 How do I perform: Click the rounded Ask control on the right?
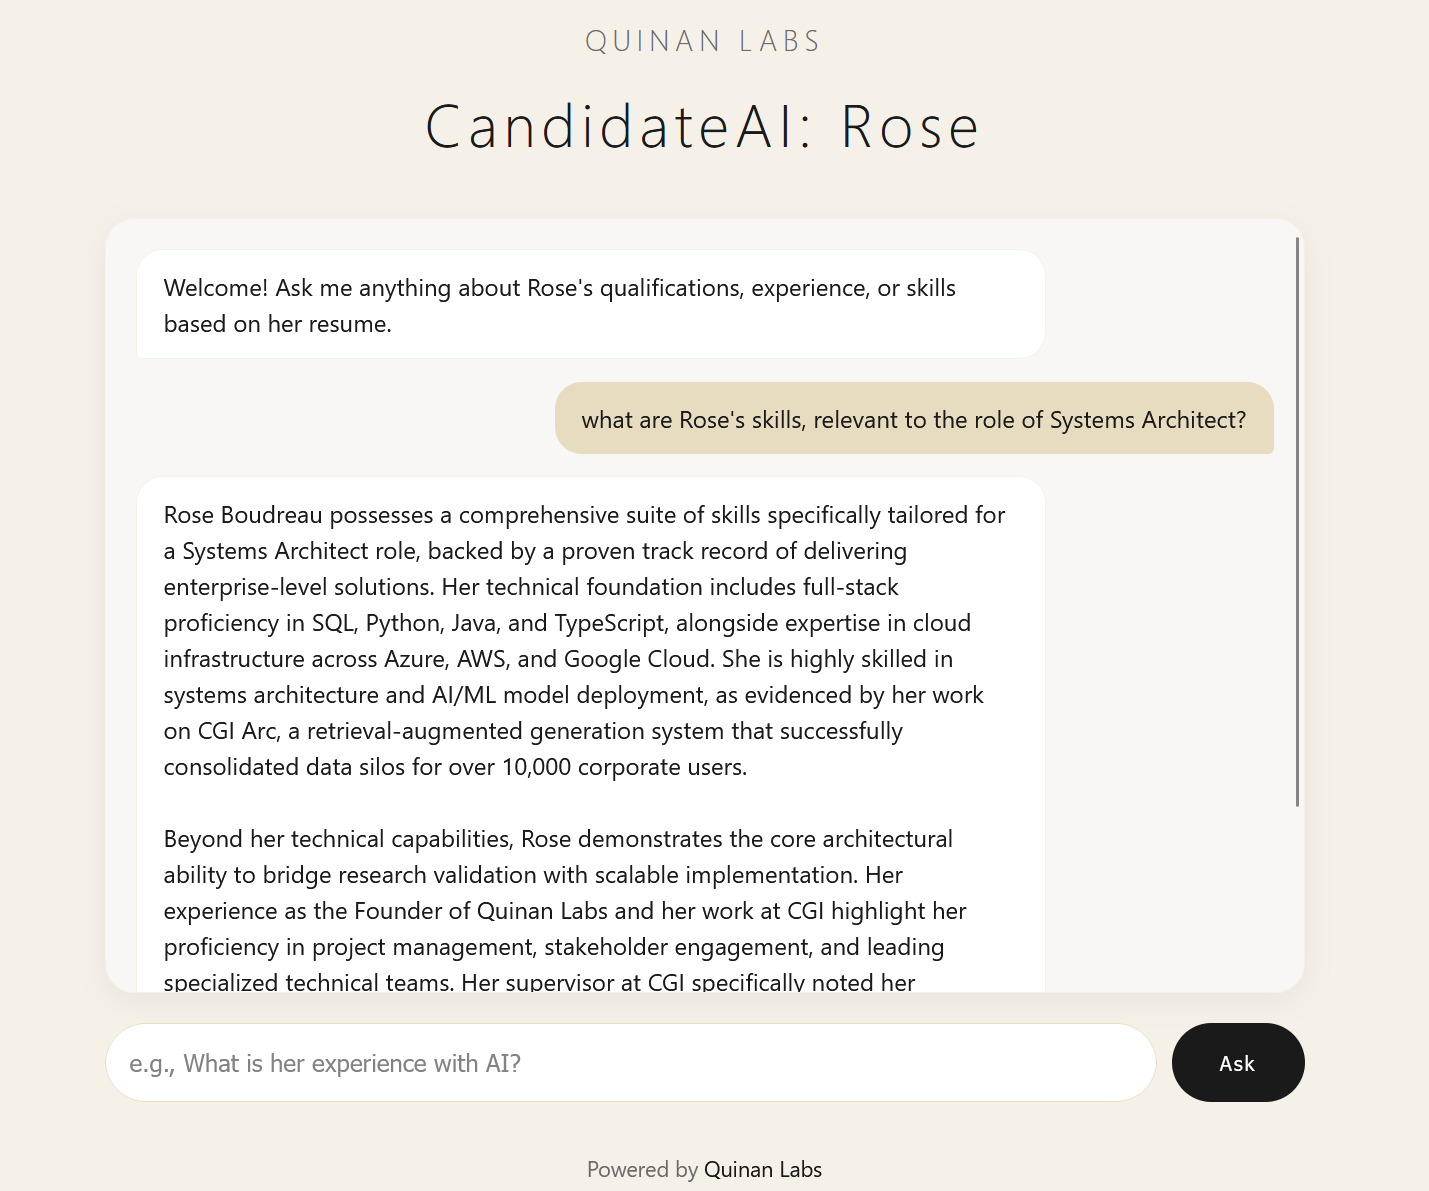(x=1238, y=1063)
